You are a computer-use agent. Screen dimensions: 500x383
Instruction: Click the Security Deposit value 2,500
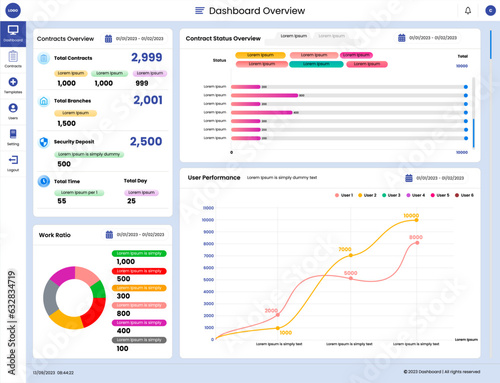click(x=146, y=141)
